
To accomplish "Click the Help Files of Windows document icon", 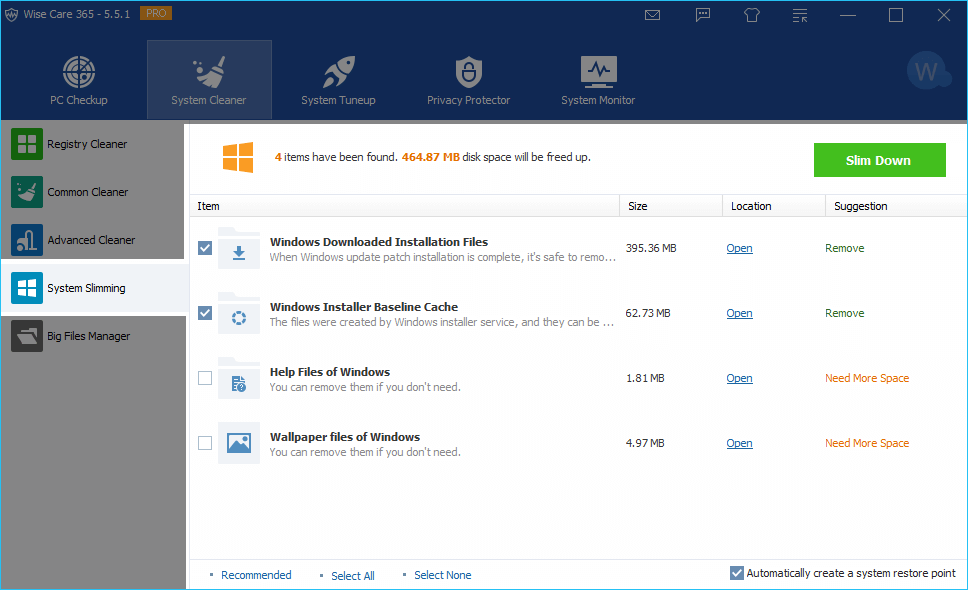I will [239, 378].
